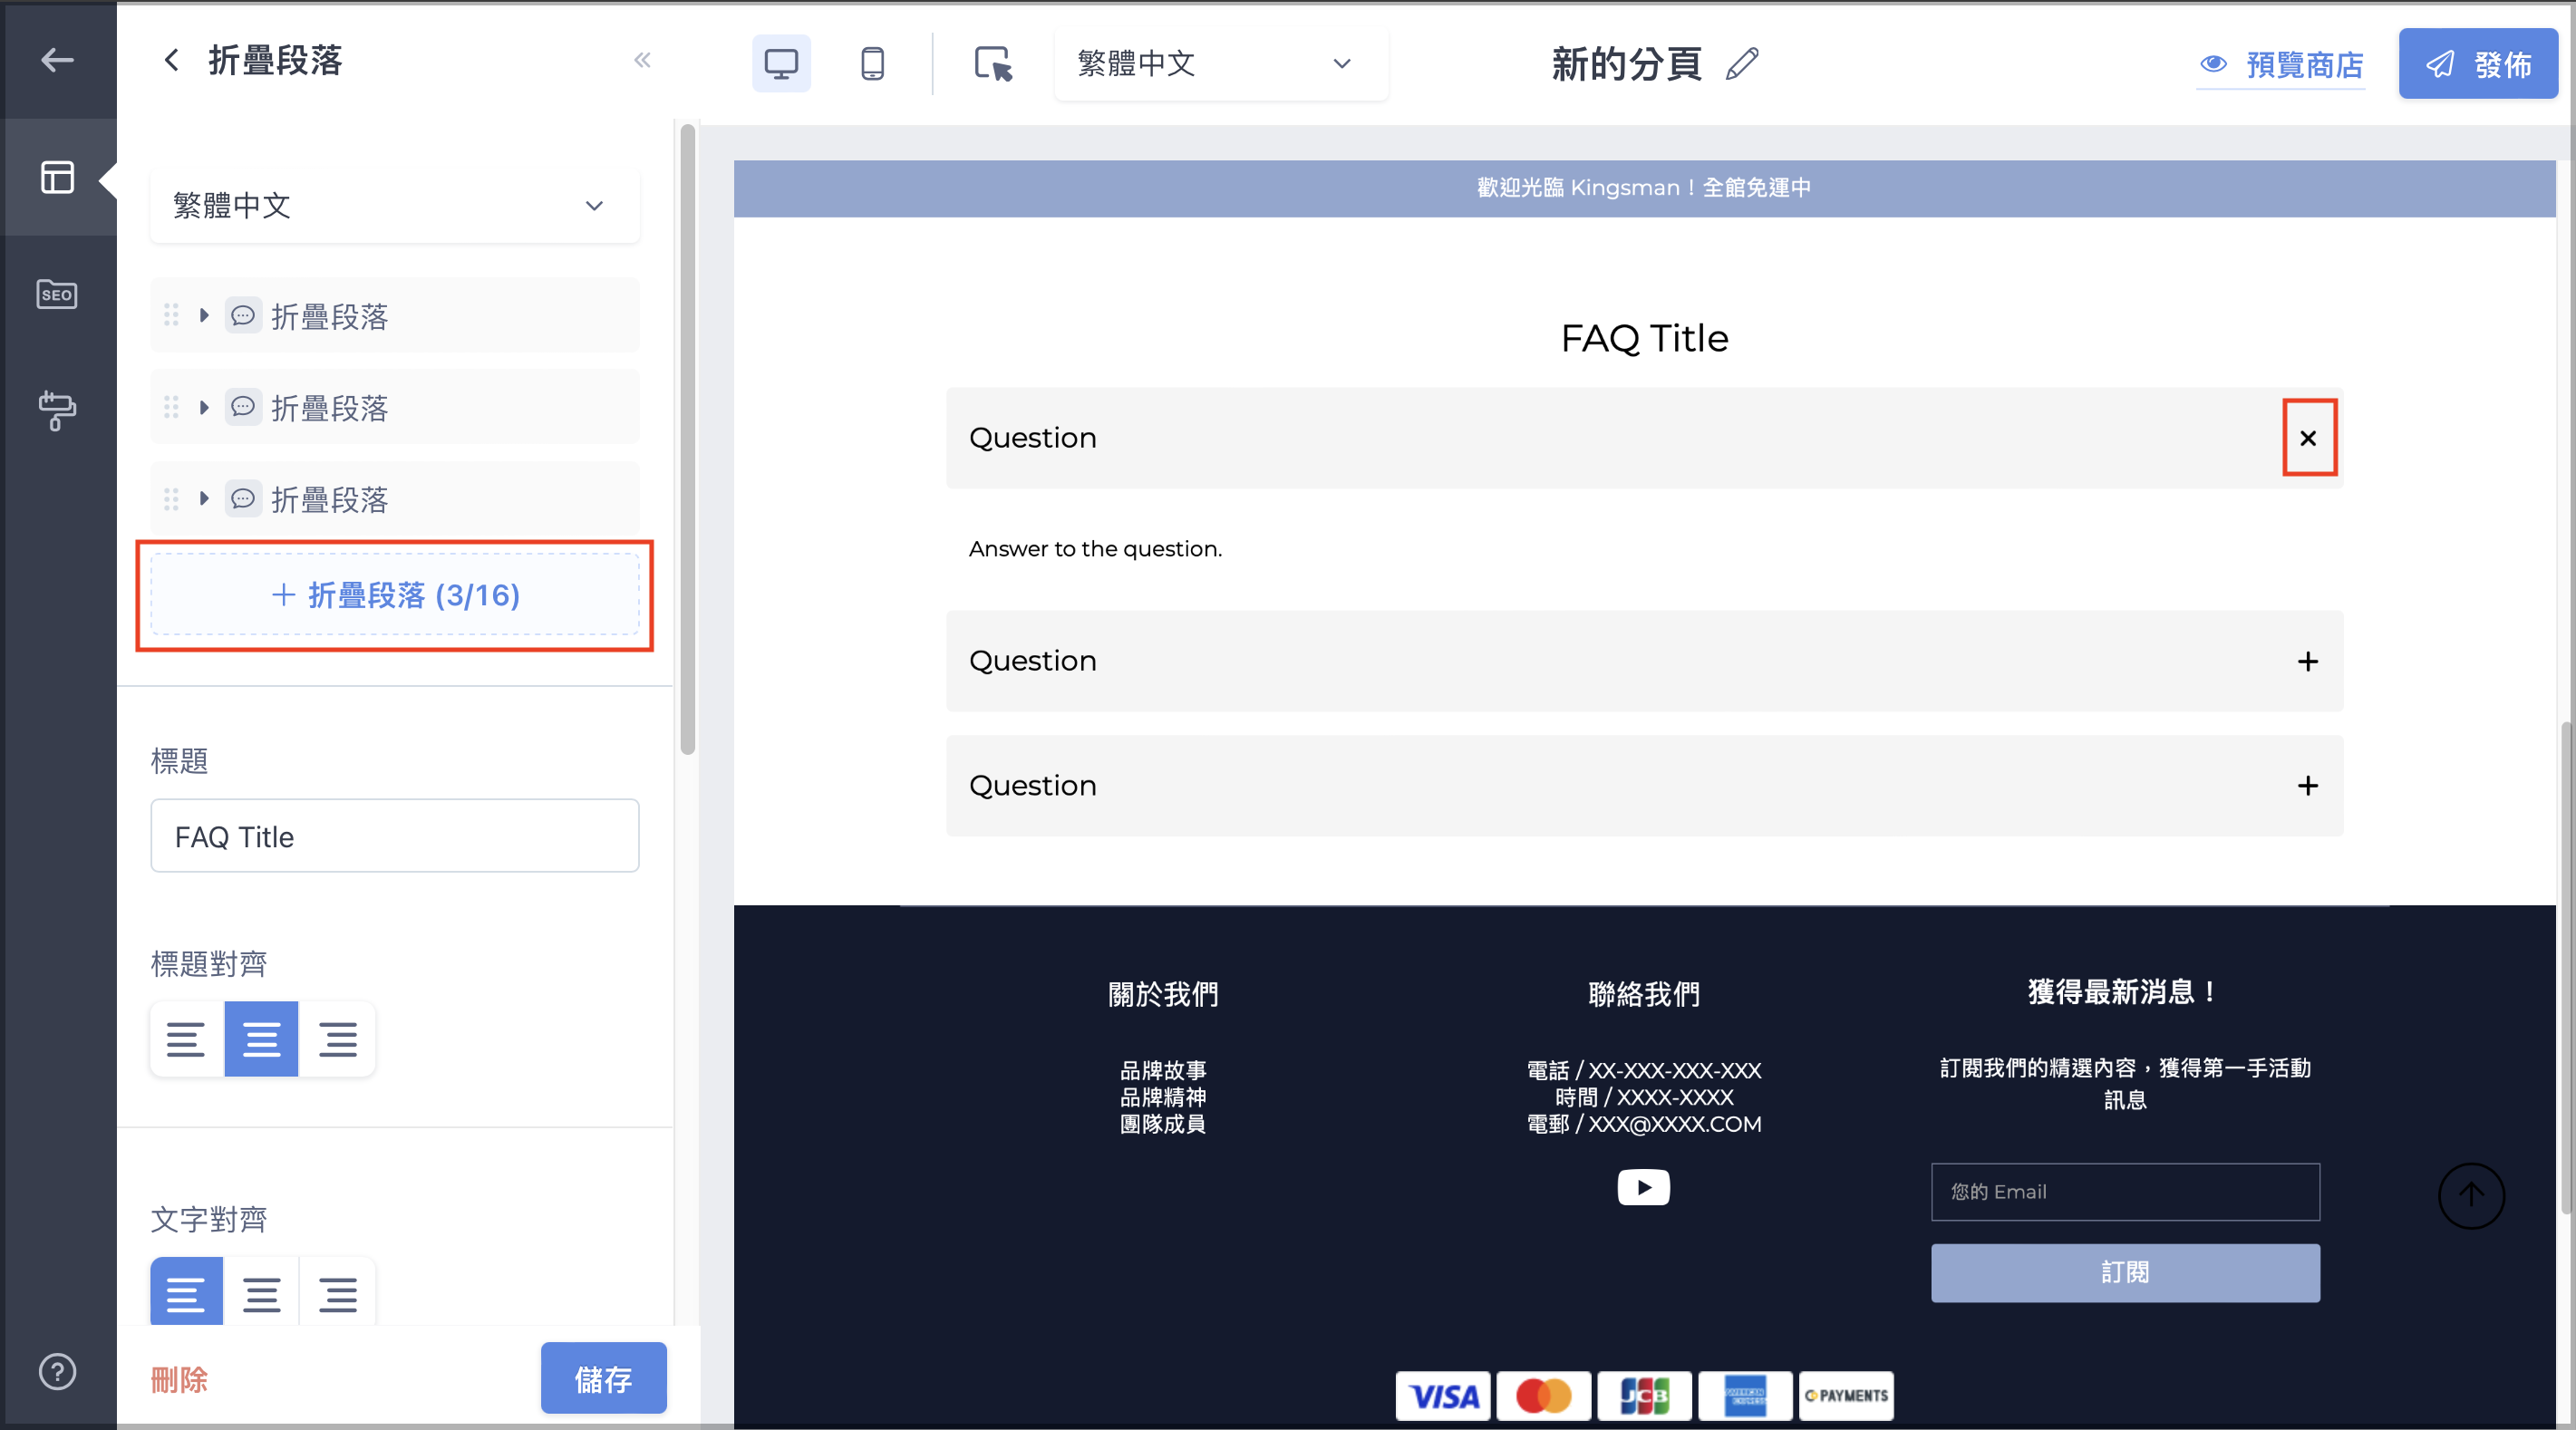Open the paint roller theme design icon
This screenshot has width=2576, height=1430.
click(57, 410)
